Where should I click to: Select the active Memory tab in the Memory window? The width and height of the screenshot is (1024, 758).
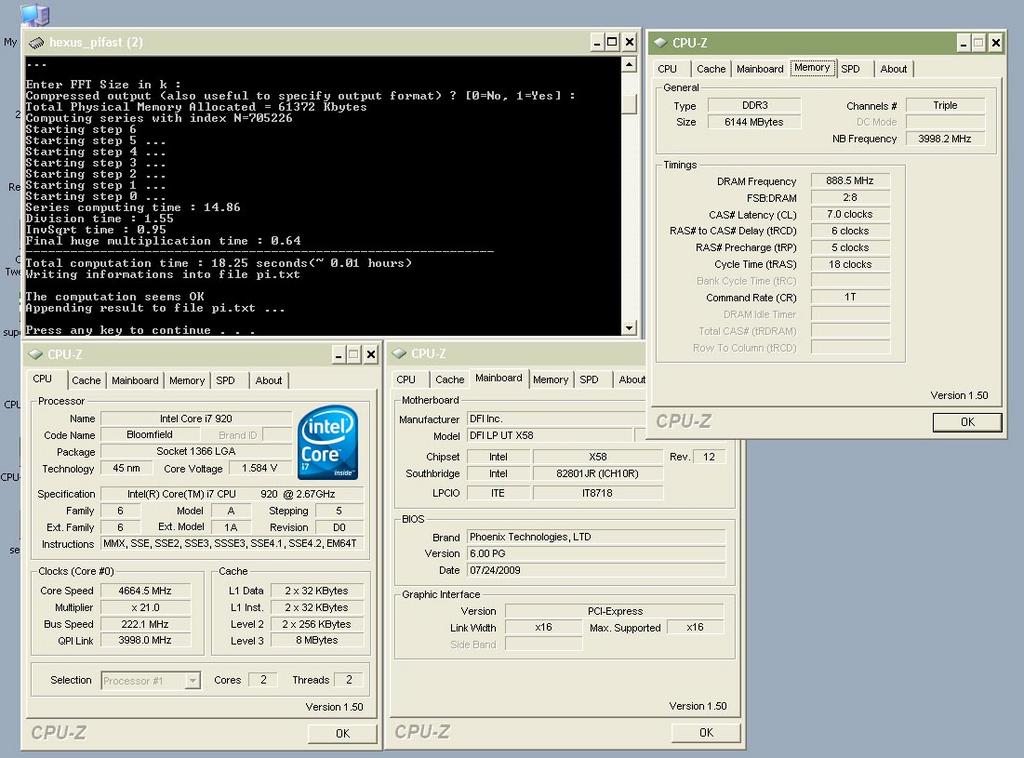tap(812, 68)
